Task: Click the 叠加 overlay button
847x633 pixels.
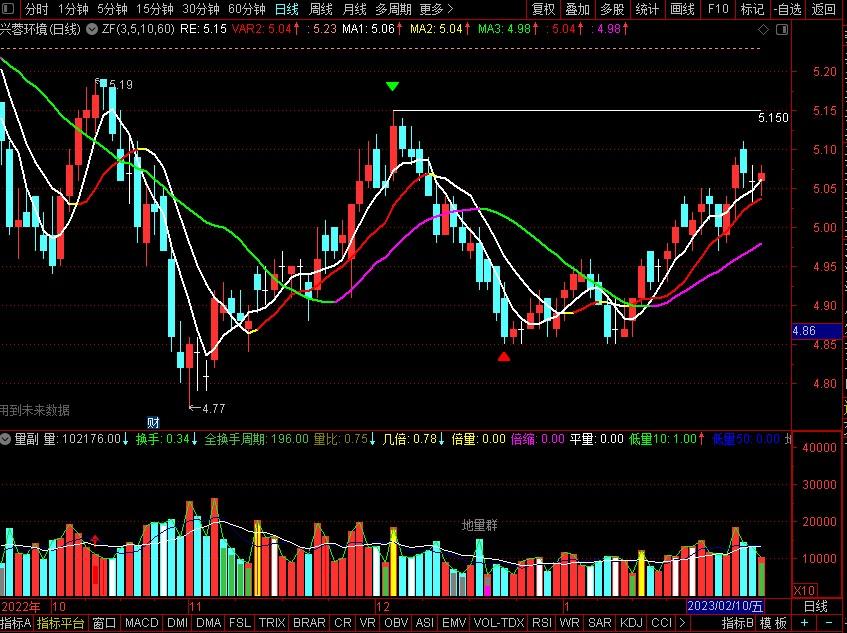Action: [577, 9]
